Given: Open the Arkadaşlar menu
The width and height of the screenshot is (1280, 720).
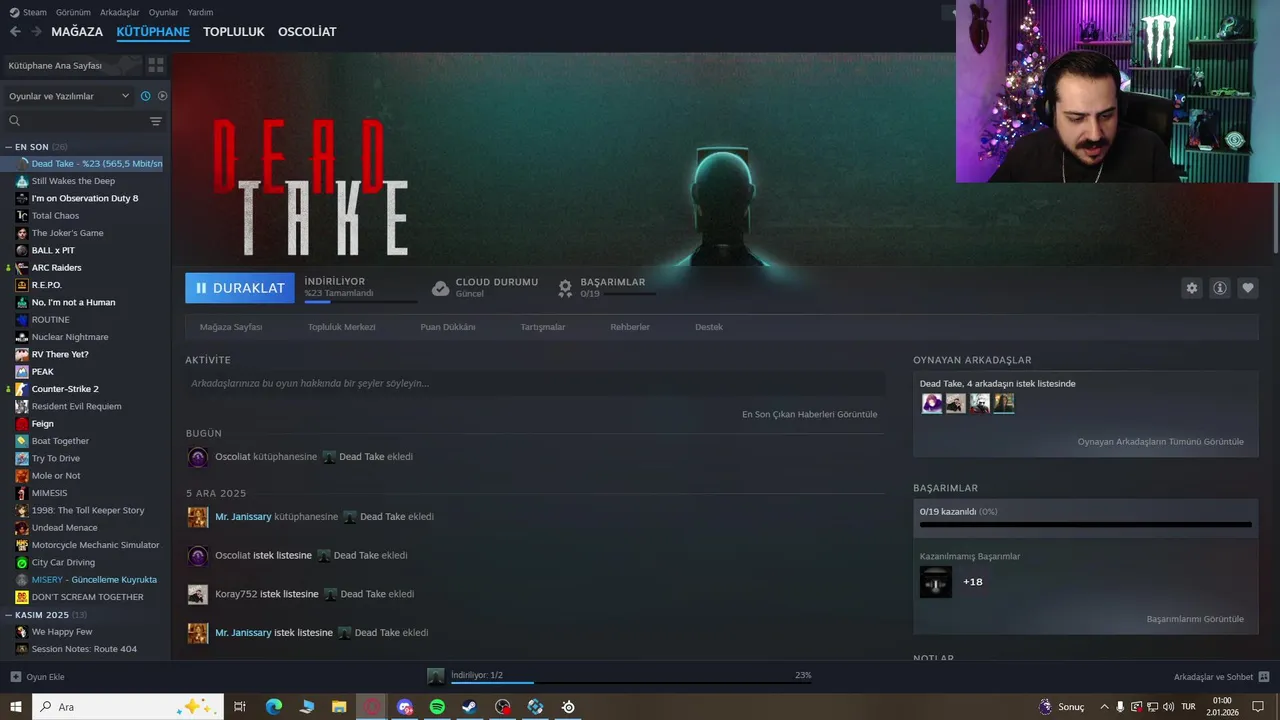Looking at the screenshot, I should pos(120,12).
